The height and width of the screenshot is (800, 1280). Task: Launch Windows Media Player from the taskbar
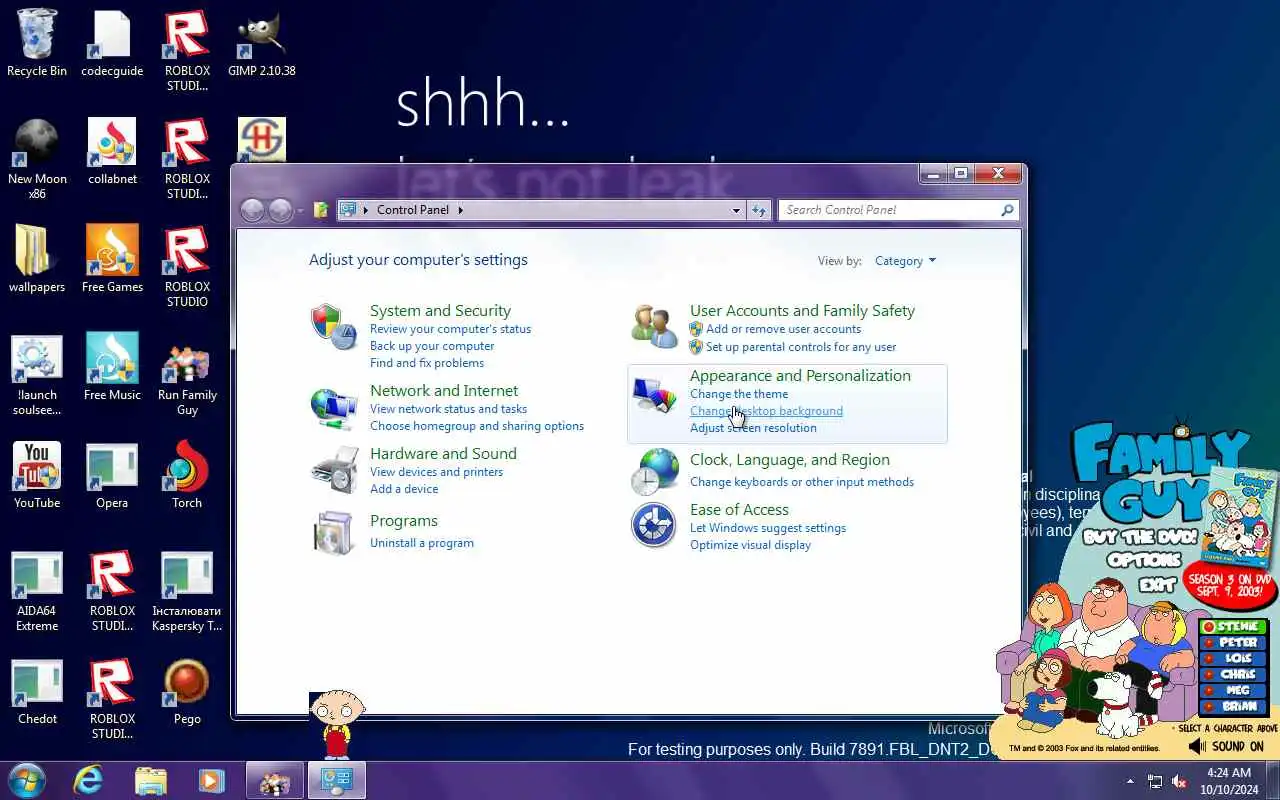[211, 780]
